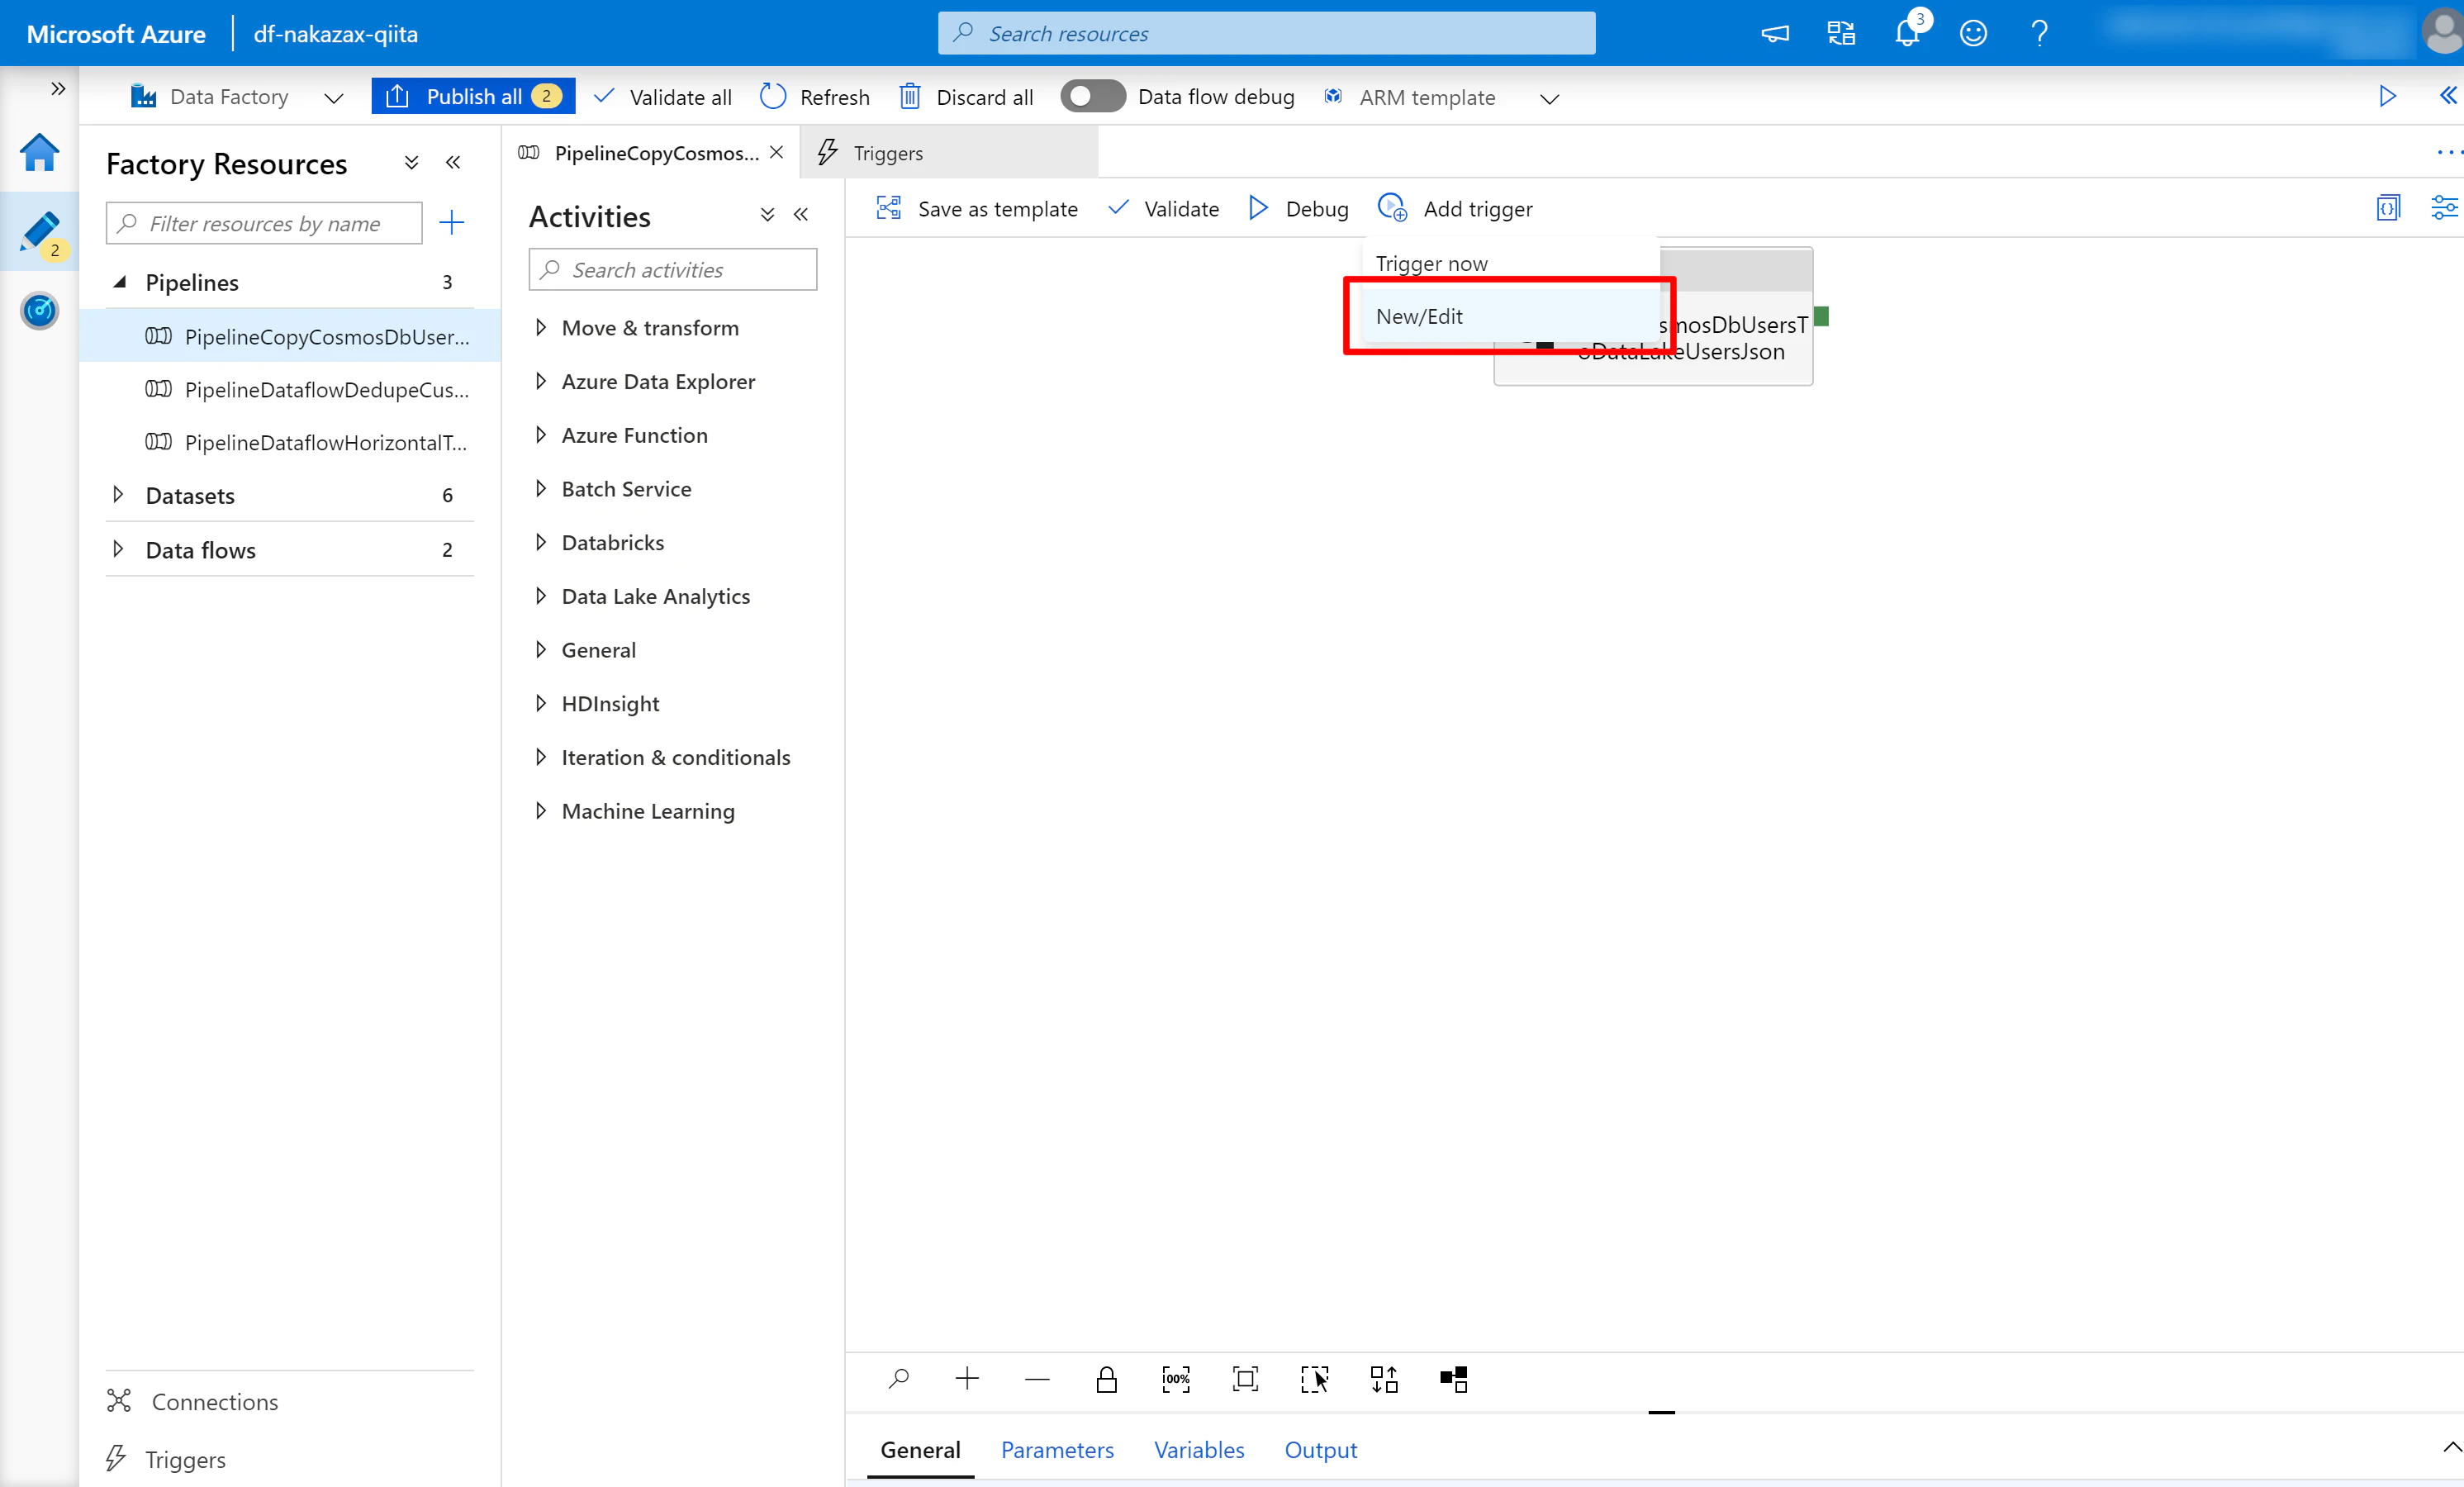Open the user account avatar
Viewport: 2464px width, 1487px height.
click(x=2443, y=32)
